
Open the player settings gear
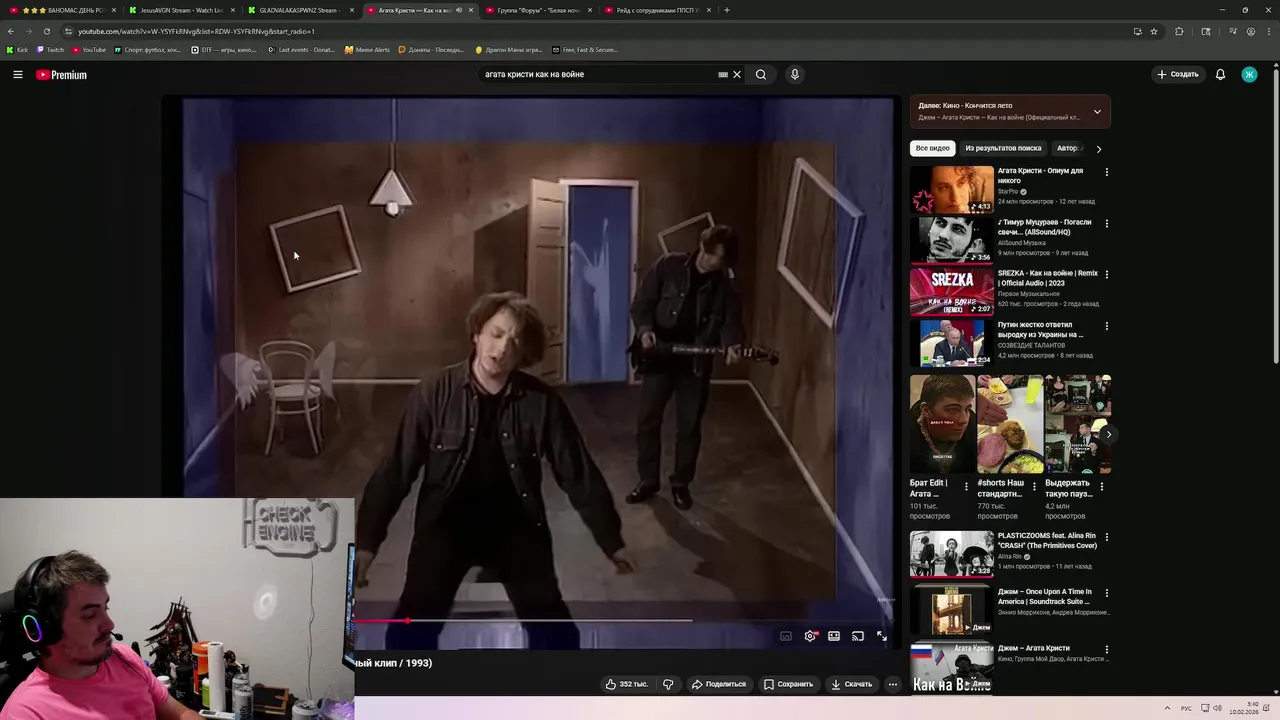tap(810, 636)
